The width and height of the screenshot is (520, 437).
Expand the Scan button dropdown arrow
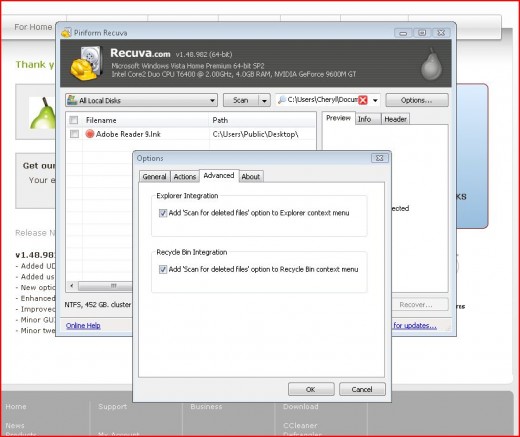tap(264, 100)
